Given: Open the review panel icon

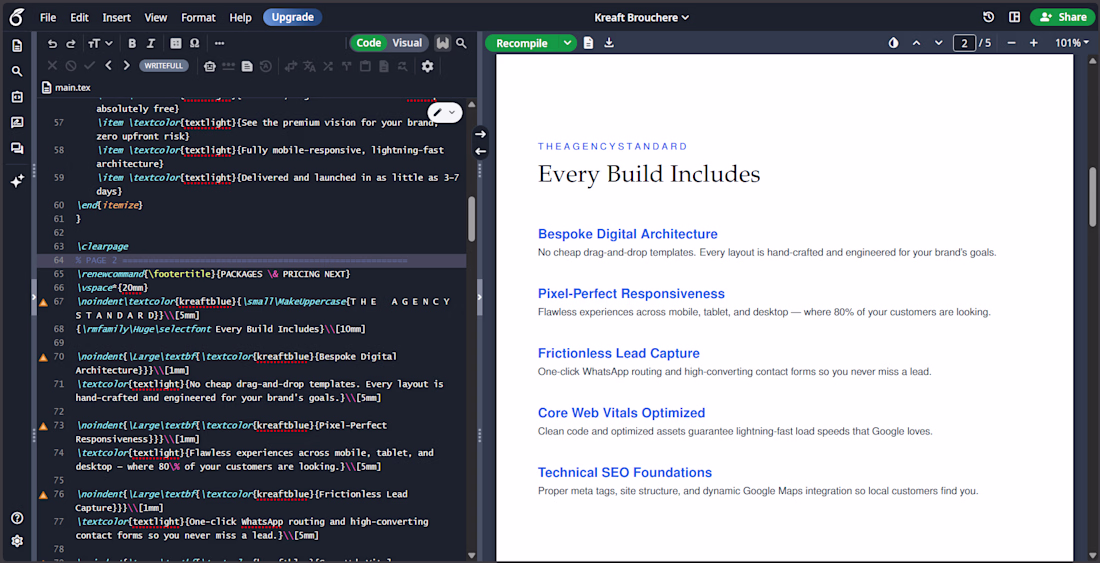Looking at the screenshot, I should 18,123.
